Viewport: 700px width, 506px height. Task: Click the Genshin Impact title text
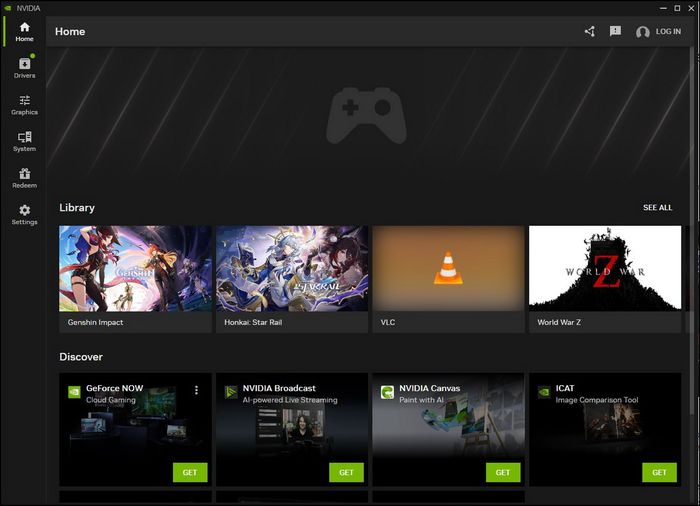click(x=95, y=322)
